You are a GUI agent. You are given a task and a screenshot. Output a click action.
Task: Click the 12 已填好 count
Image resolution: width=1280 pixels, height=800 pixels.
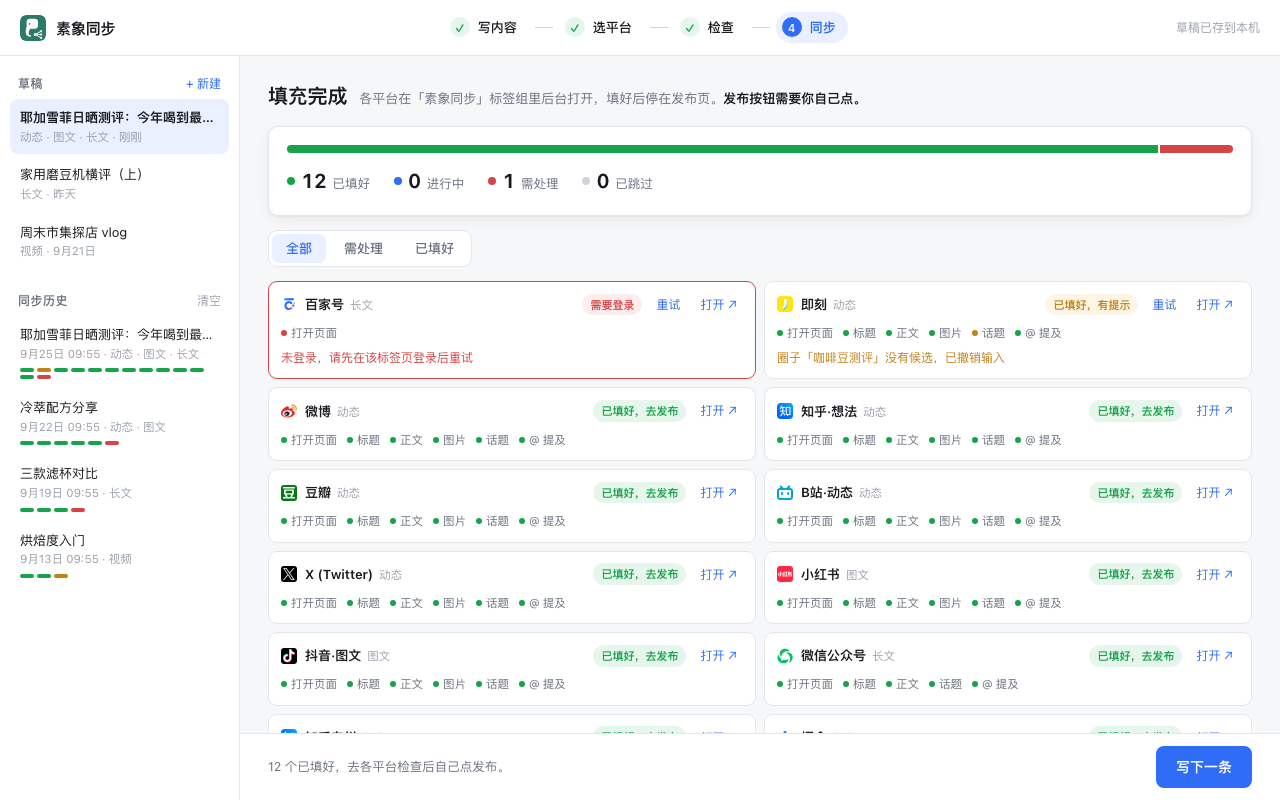tap(329, 182)
